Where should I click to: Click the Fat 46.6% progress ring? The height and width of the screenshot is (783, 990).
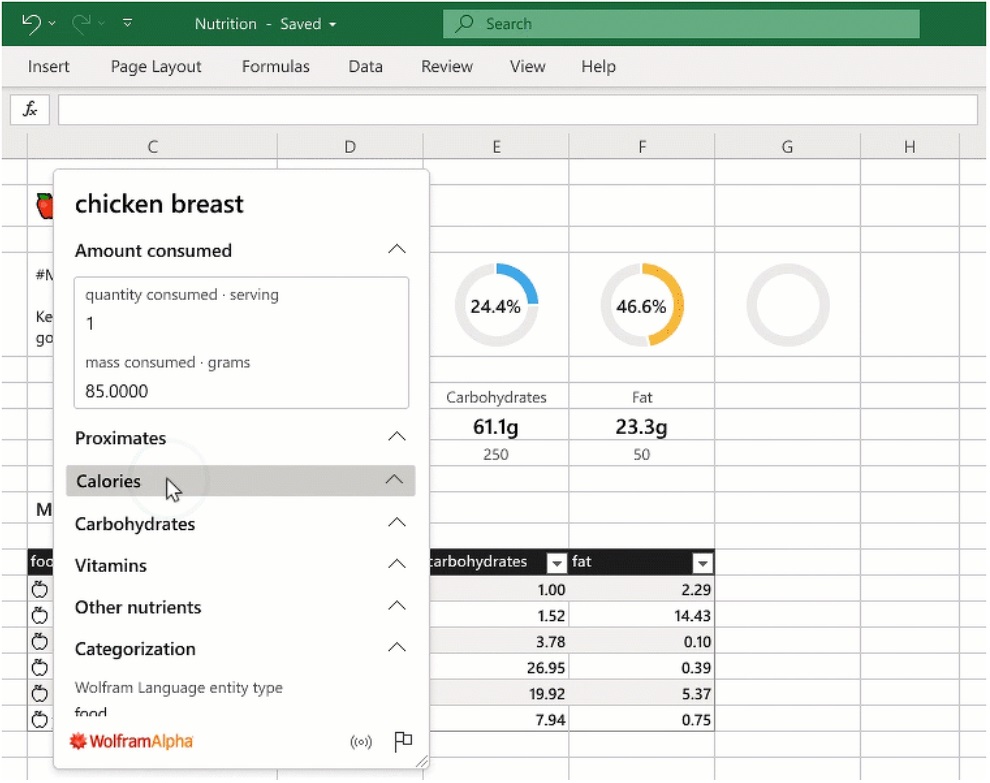(641, 305)
